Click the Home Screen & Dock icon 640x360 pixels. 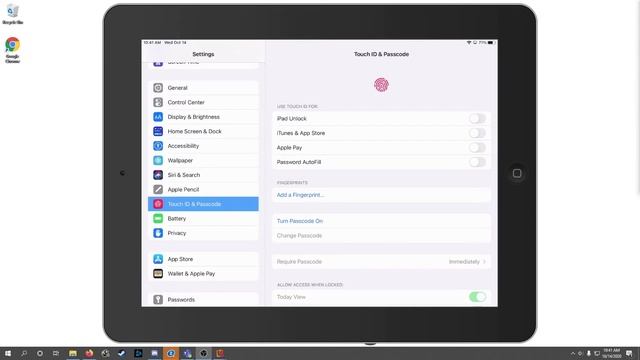coord(158,131)
